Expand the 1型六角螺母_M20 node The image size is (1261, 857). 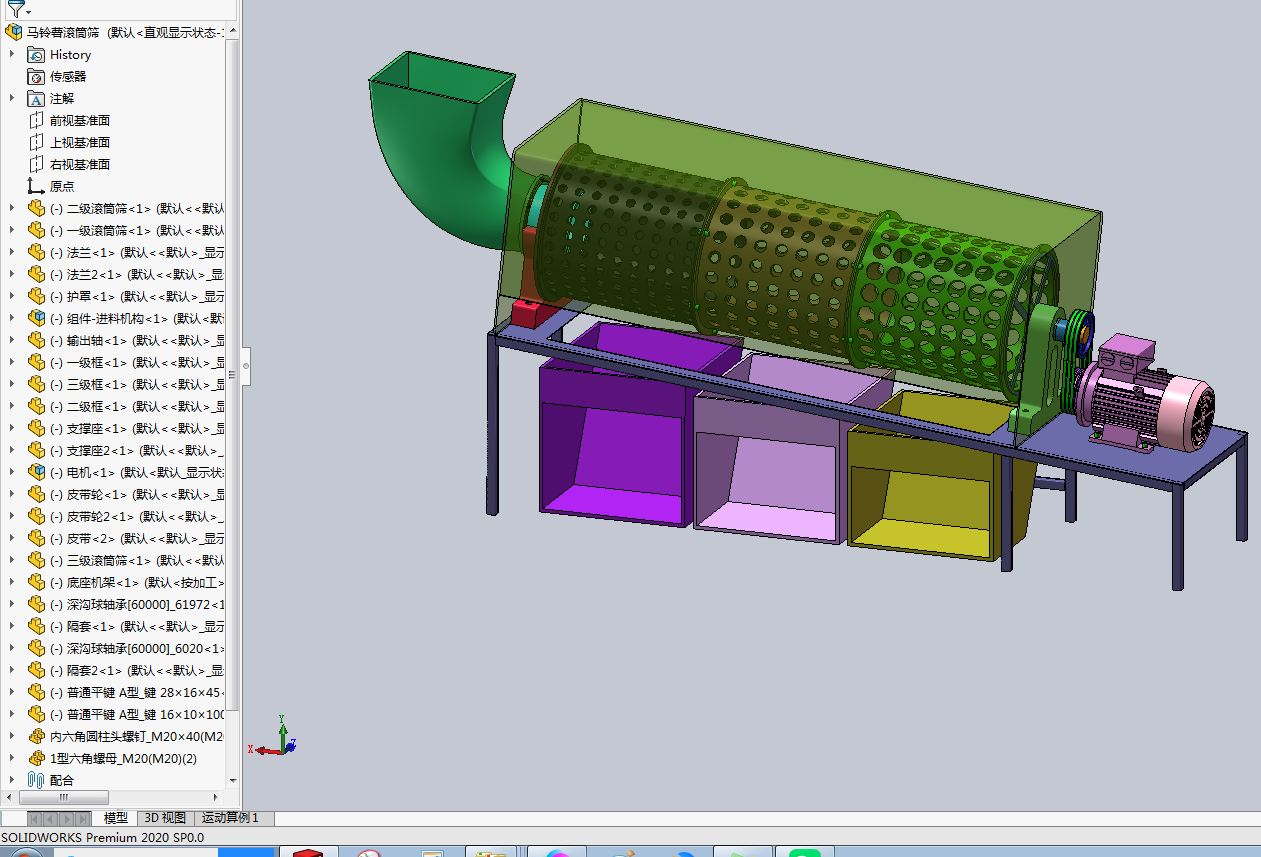(12, 758)
